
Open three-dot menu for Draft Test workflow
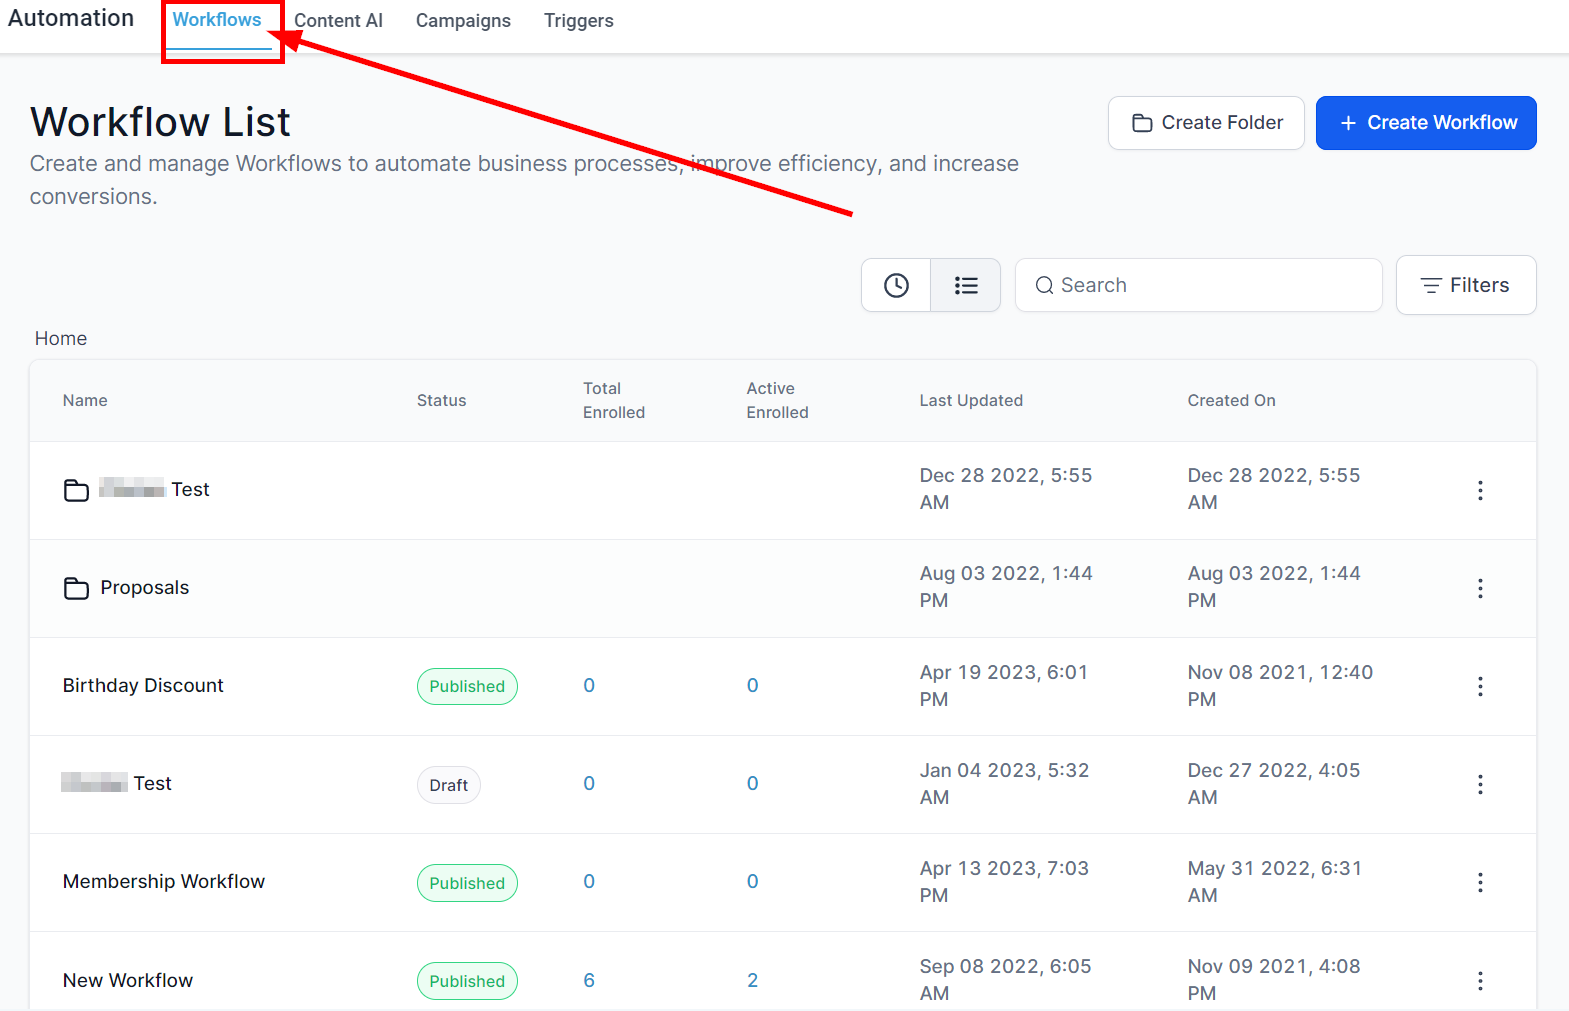tap(1480, 784)
